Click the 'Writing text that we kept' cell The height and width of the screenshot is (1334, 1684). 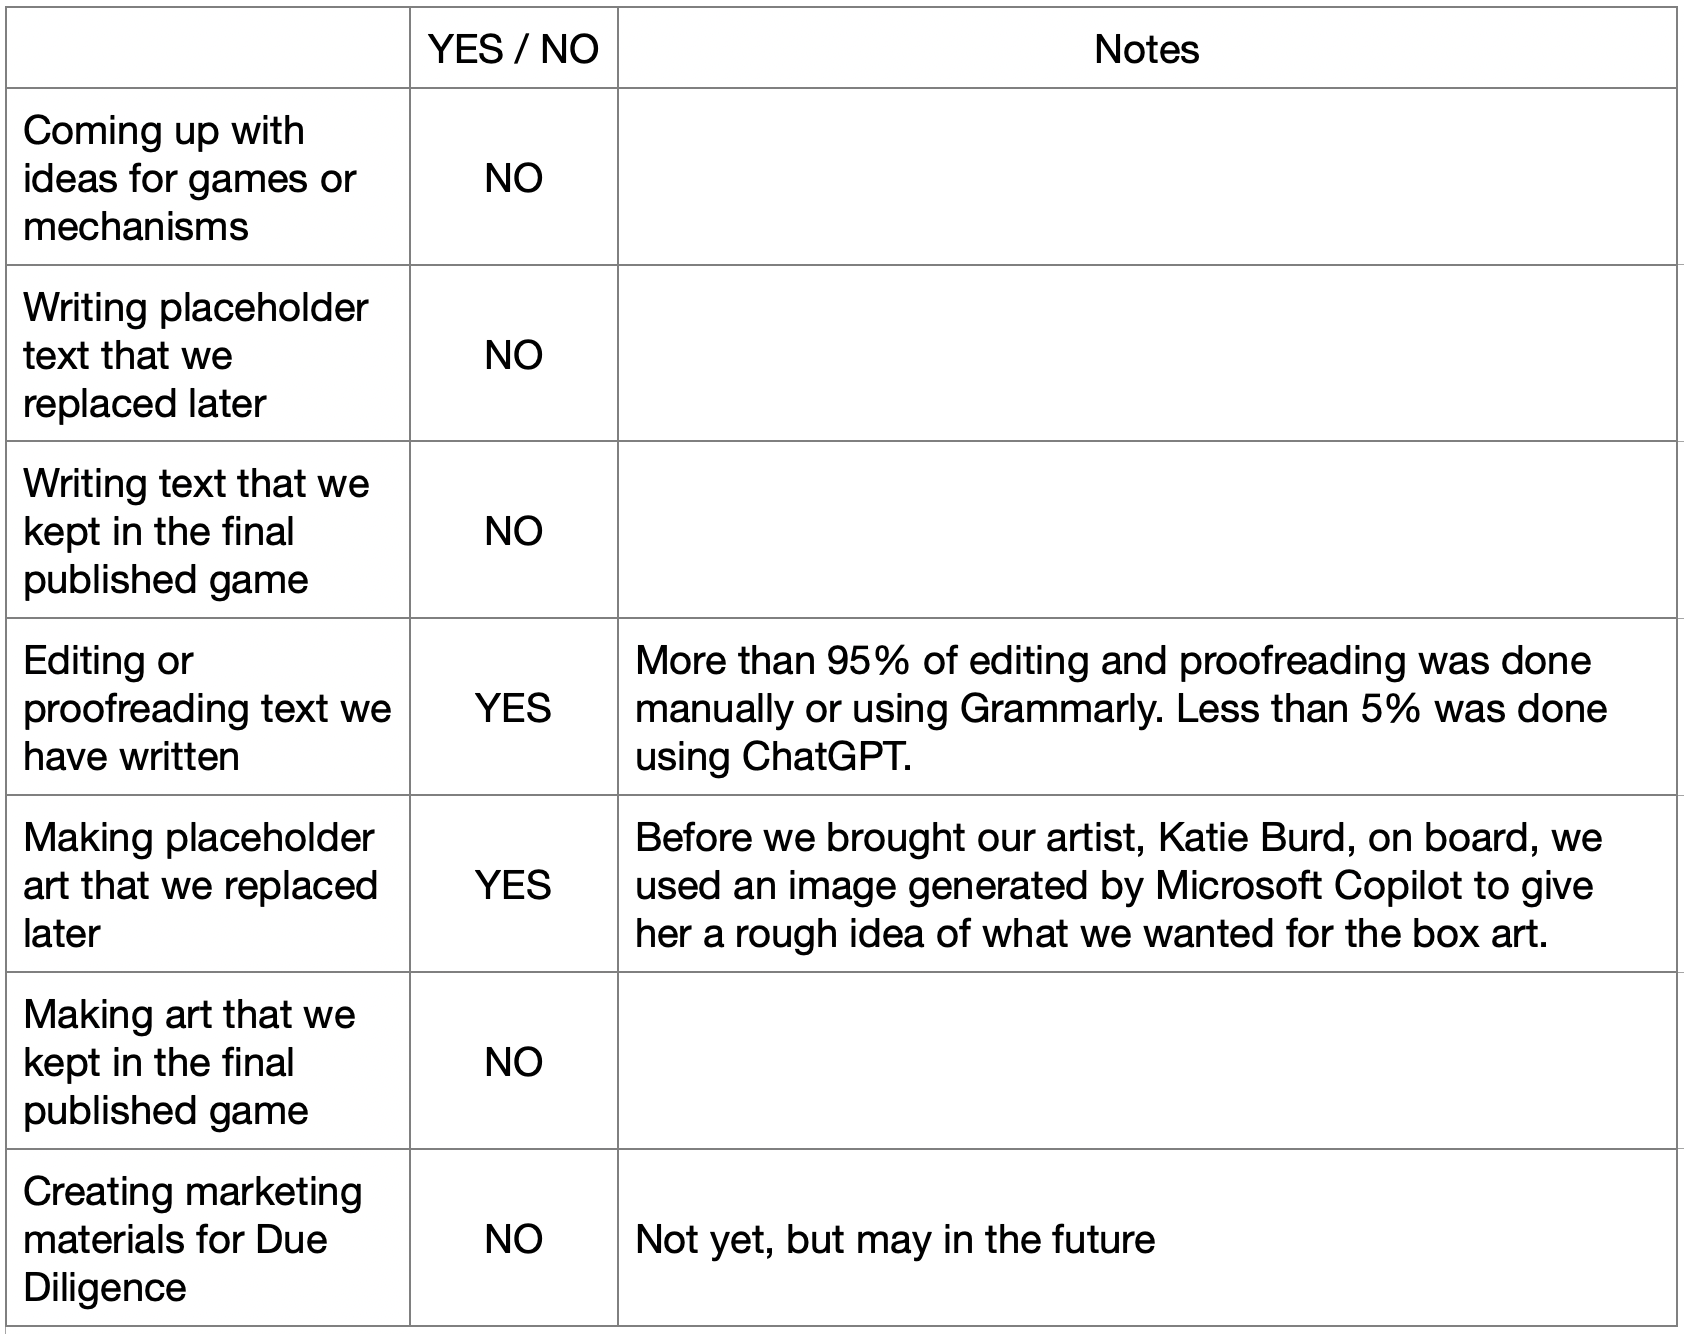[208, 531]
